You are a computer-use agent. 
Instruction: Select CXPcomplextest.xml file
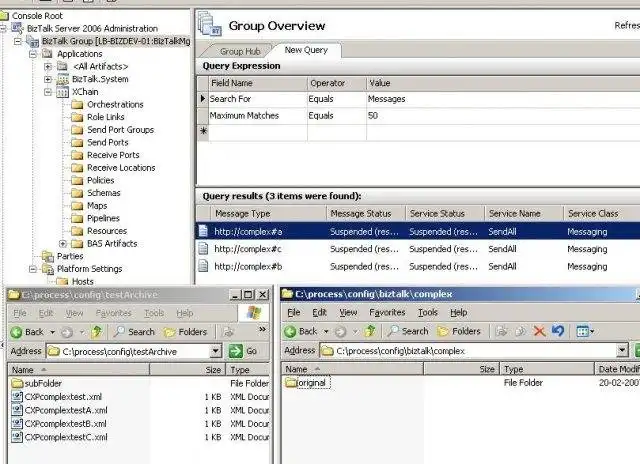pyautogui.click(x=63, y=397)
